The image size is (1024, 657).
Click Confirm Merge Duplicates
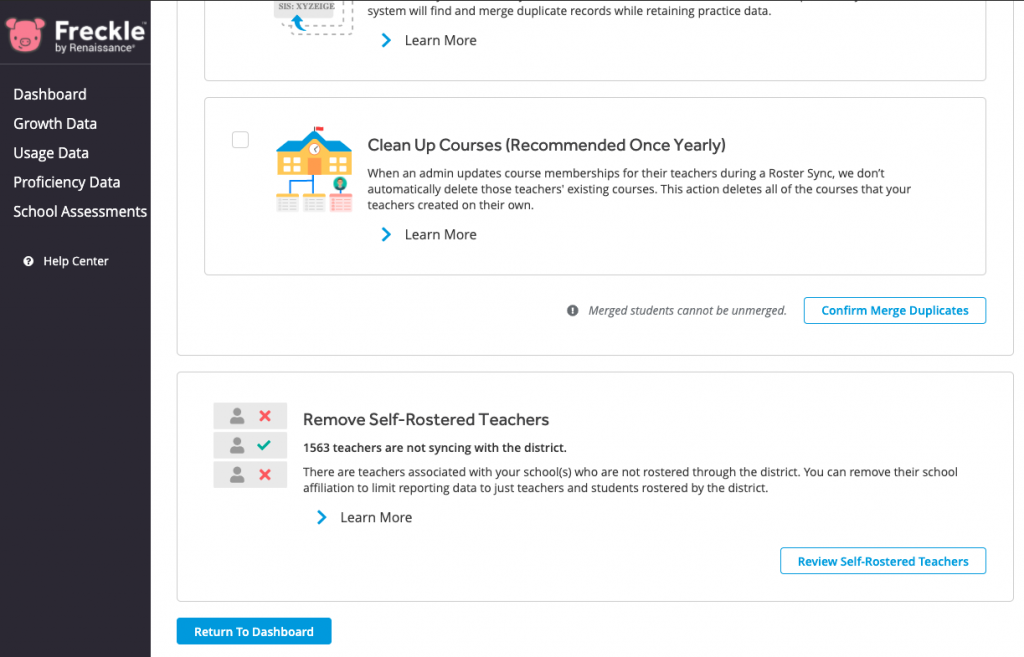[x=894, y=310]
